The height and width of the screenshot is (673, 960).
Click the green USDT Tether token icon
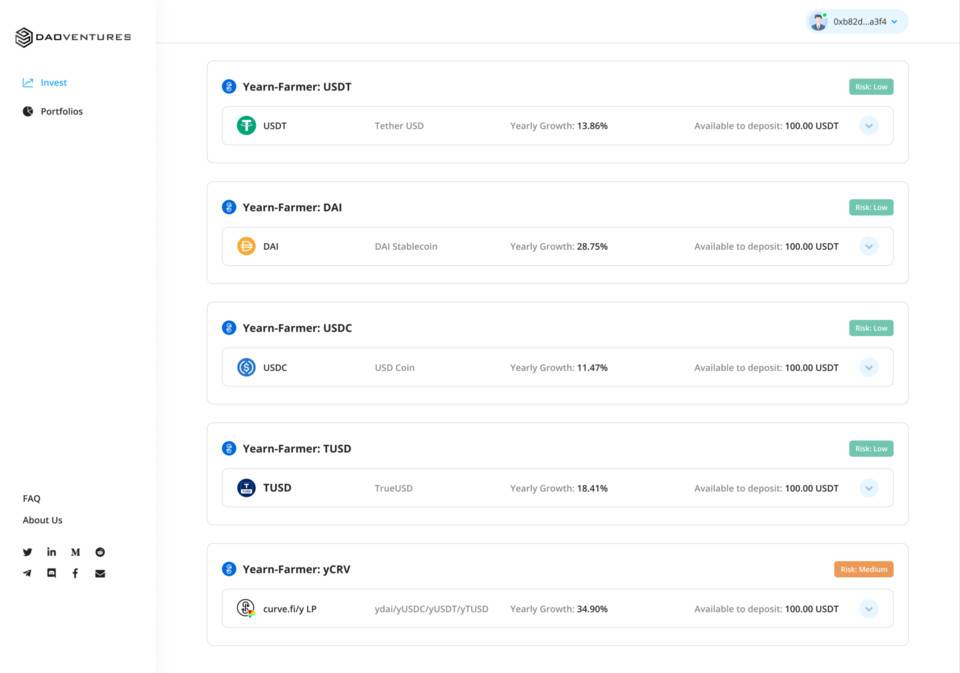click(x=245, y=126)
